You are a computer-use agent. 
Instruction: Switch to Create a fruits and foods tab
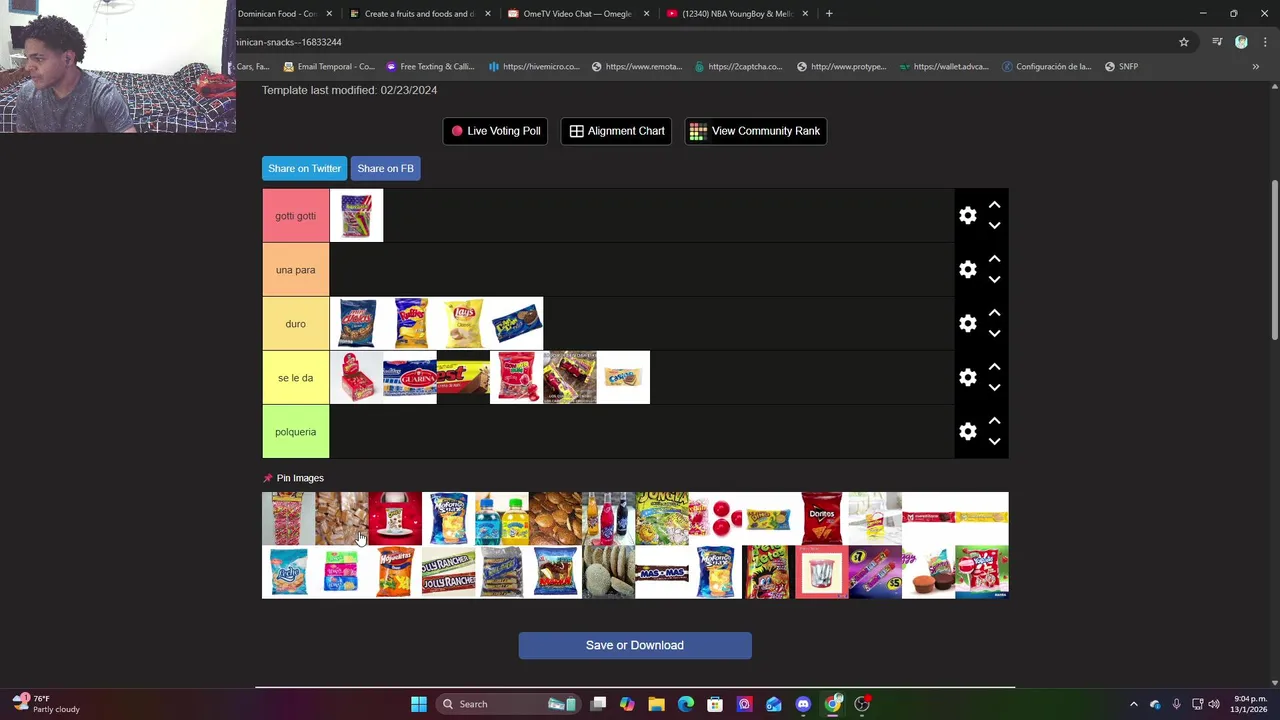[x=418, y=14]
